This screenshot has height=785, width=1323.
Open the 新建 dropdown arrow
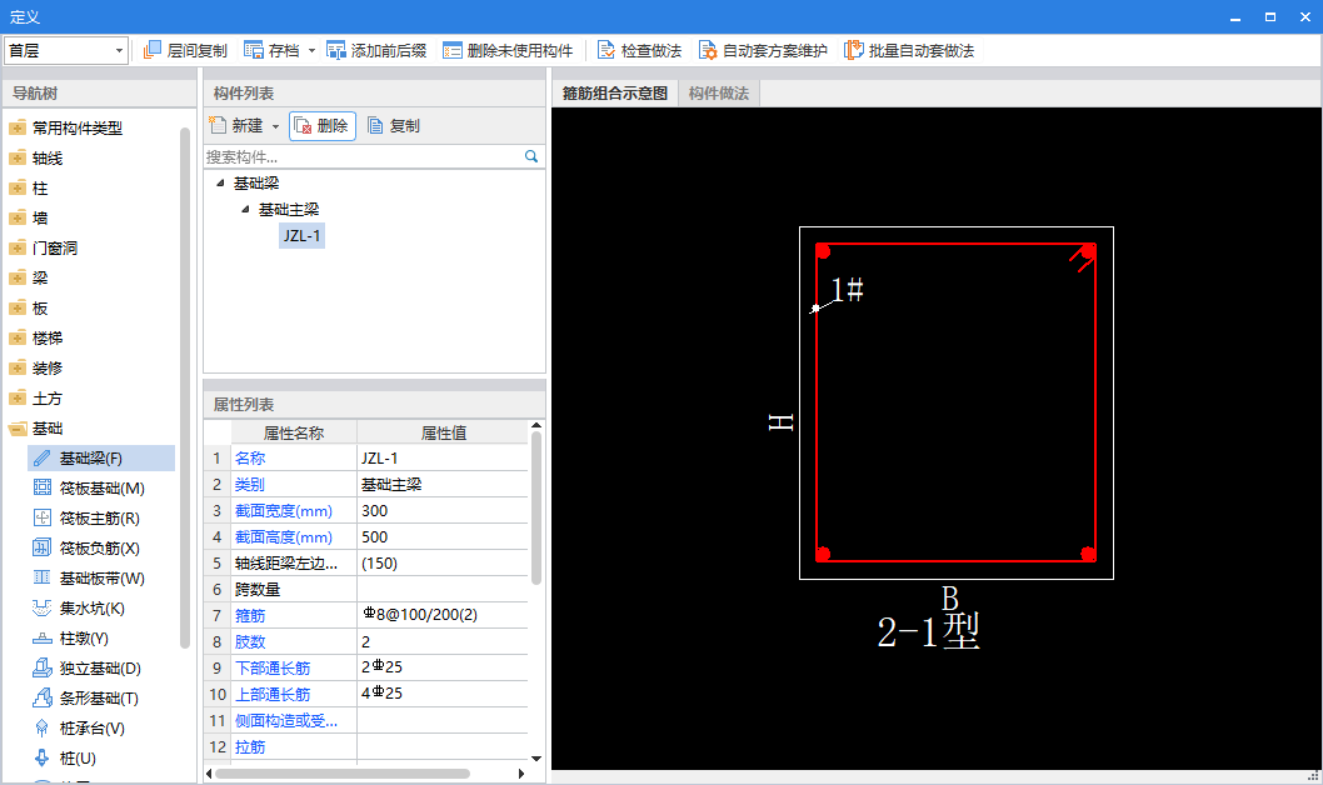(x=276, y=127)
